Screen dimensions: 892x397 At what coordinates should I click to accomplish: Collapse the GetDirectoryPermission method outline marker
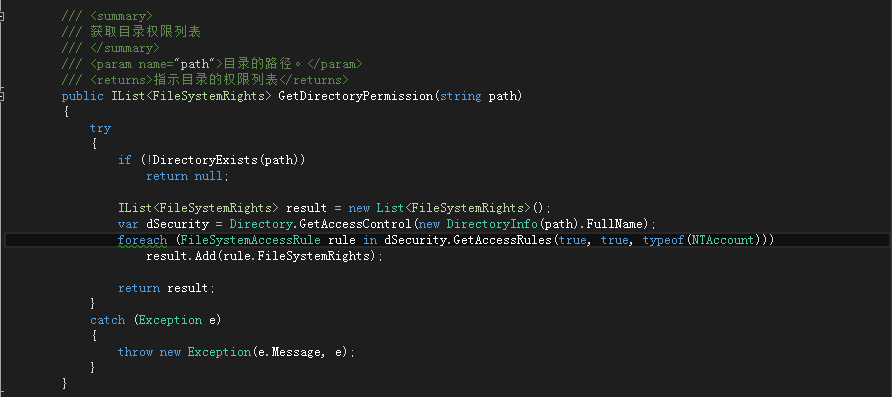click(2, 96)
